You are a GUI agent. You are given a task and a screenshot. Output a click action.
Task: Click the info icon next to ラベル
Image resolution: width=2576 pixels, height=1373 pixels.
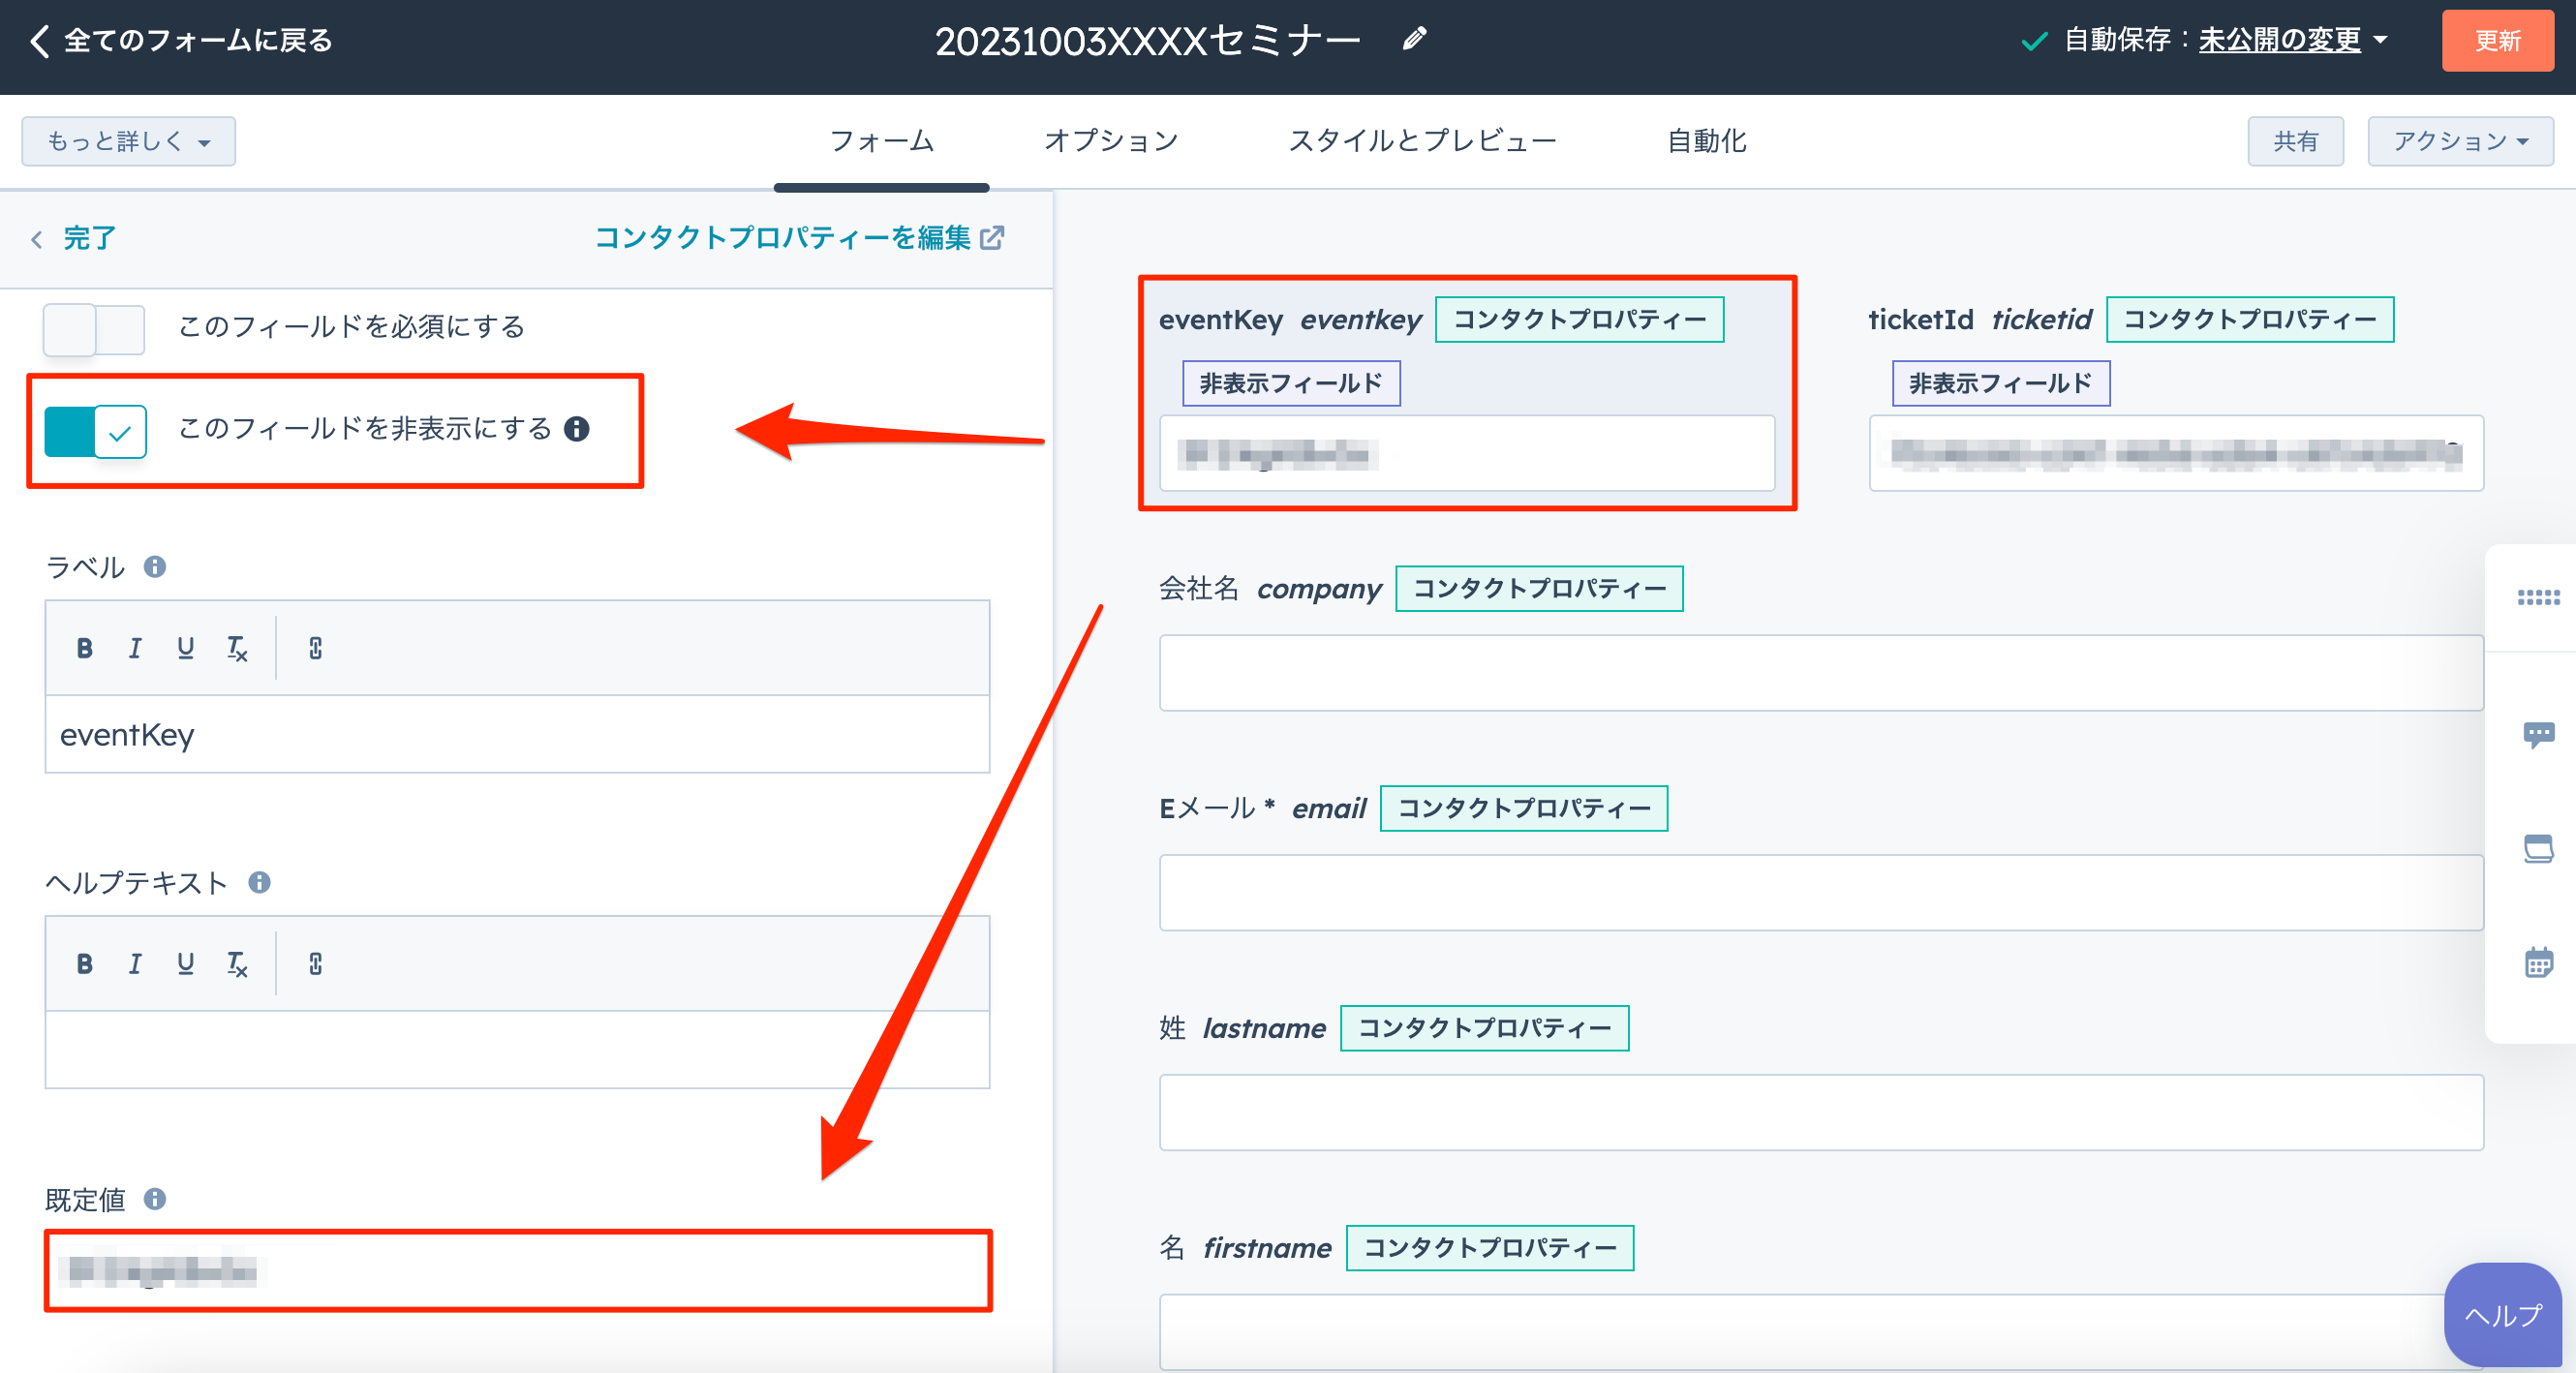[154, 567]
